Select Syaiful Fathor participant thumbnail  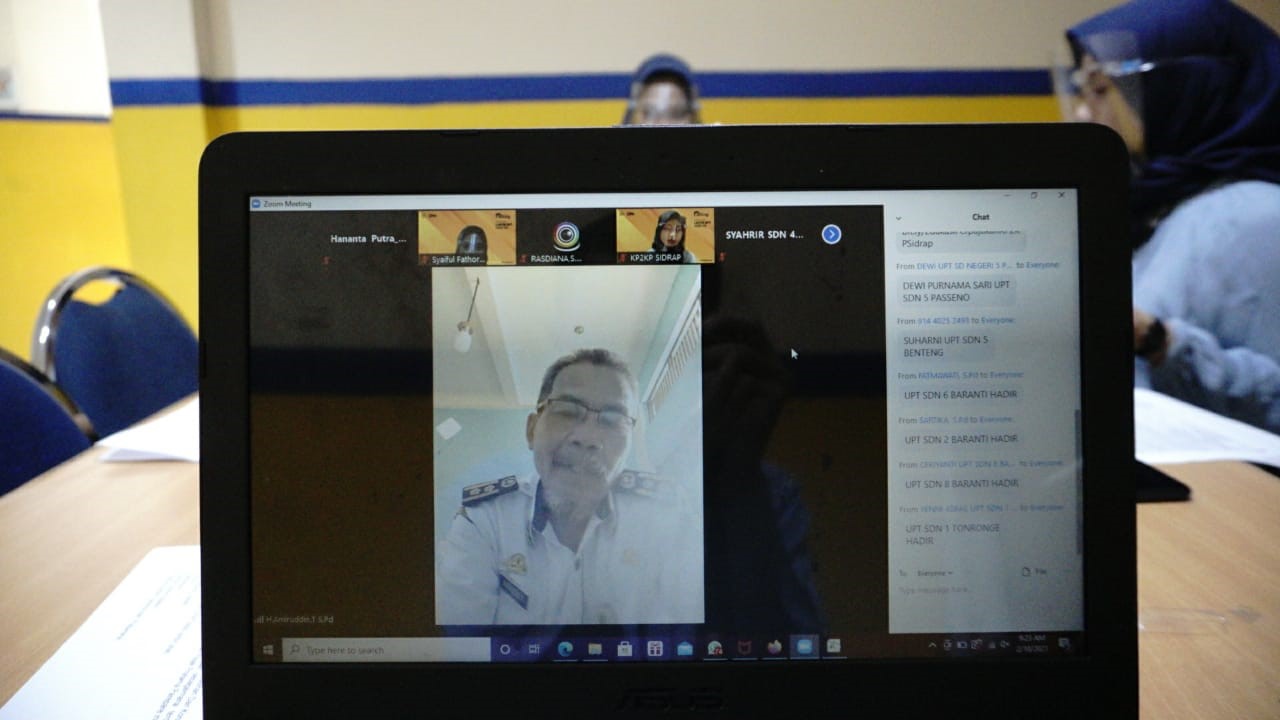467,237
